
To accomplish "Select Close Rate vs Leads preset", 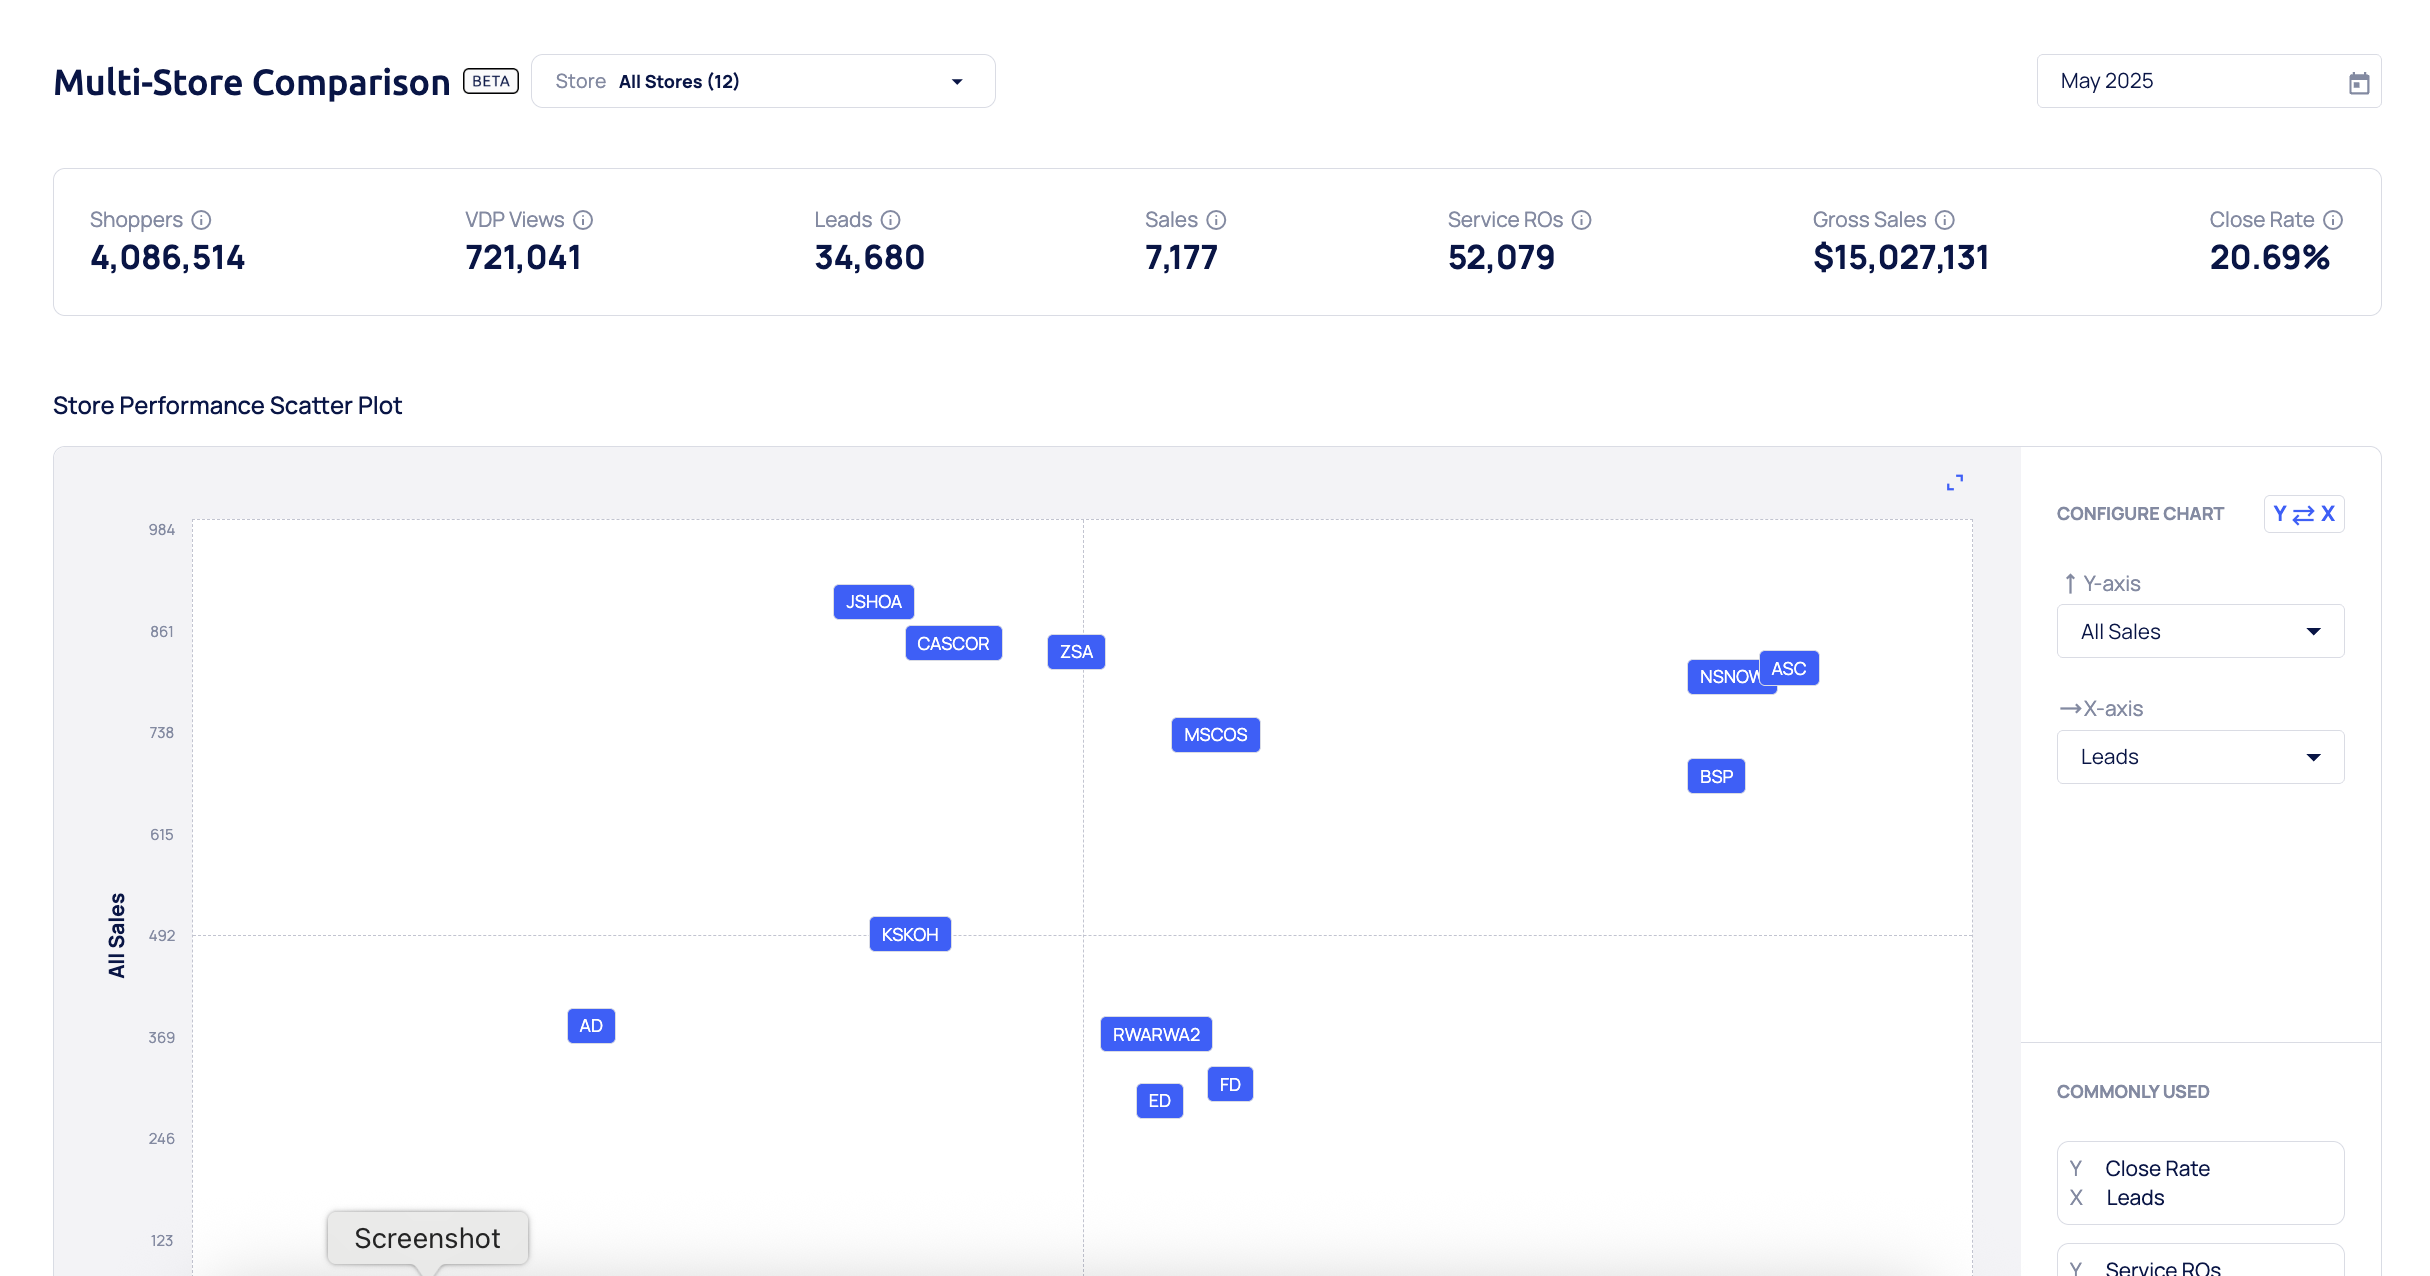I will click(x=2199, y=1183).
